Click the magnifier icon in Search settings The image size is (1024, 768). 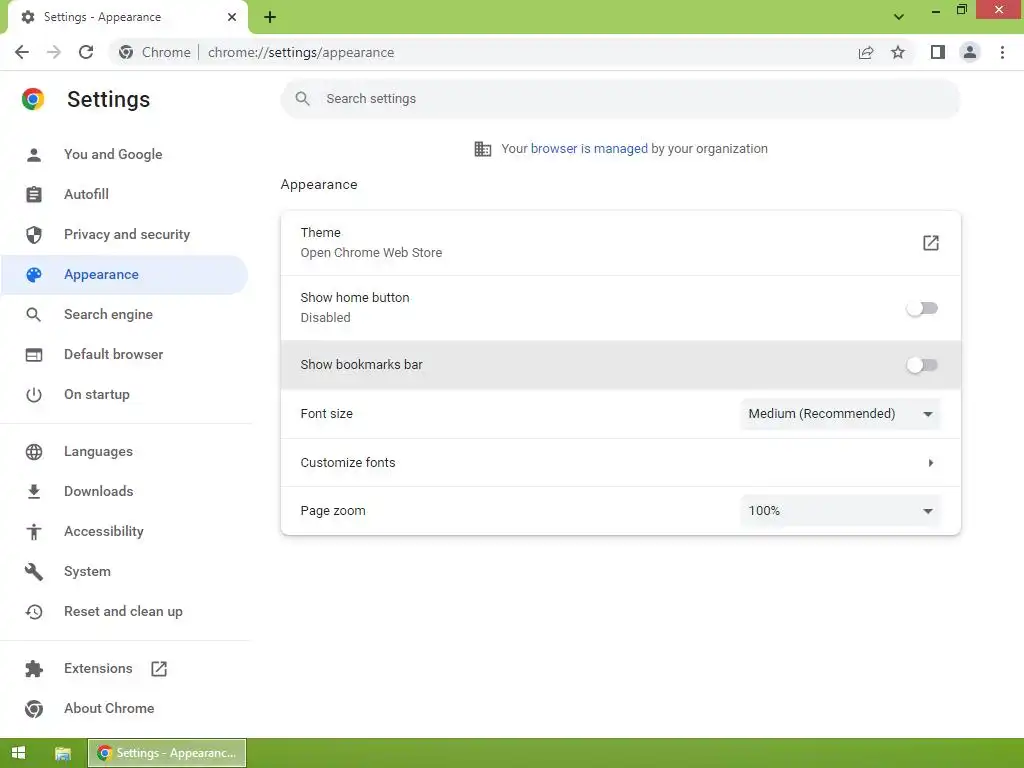tap(302, 99)
